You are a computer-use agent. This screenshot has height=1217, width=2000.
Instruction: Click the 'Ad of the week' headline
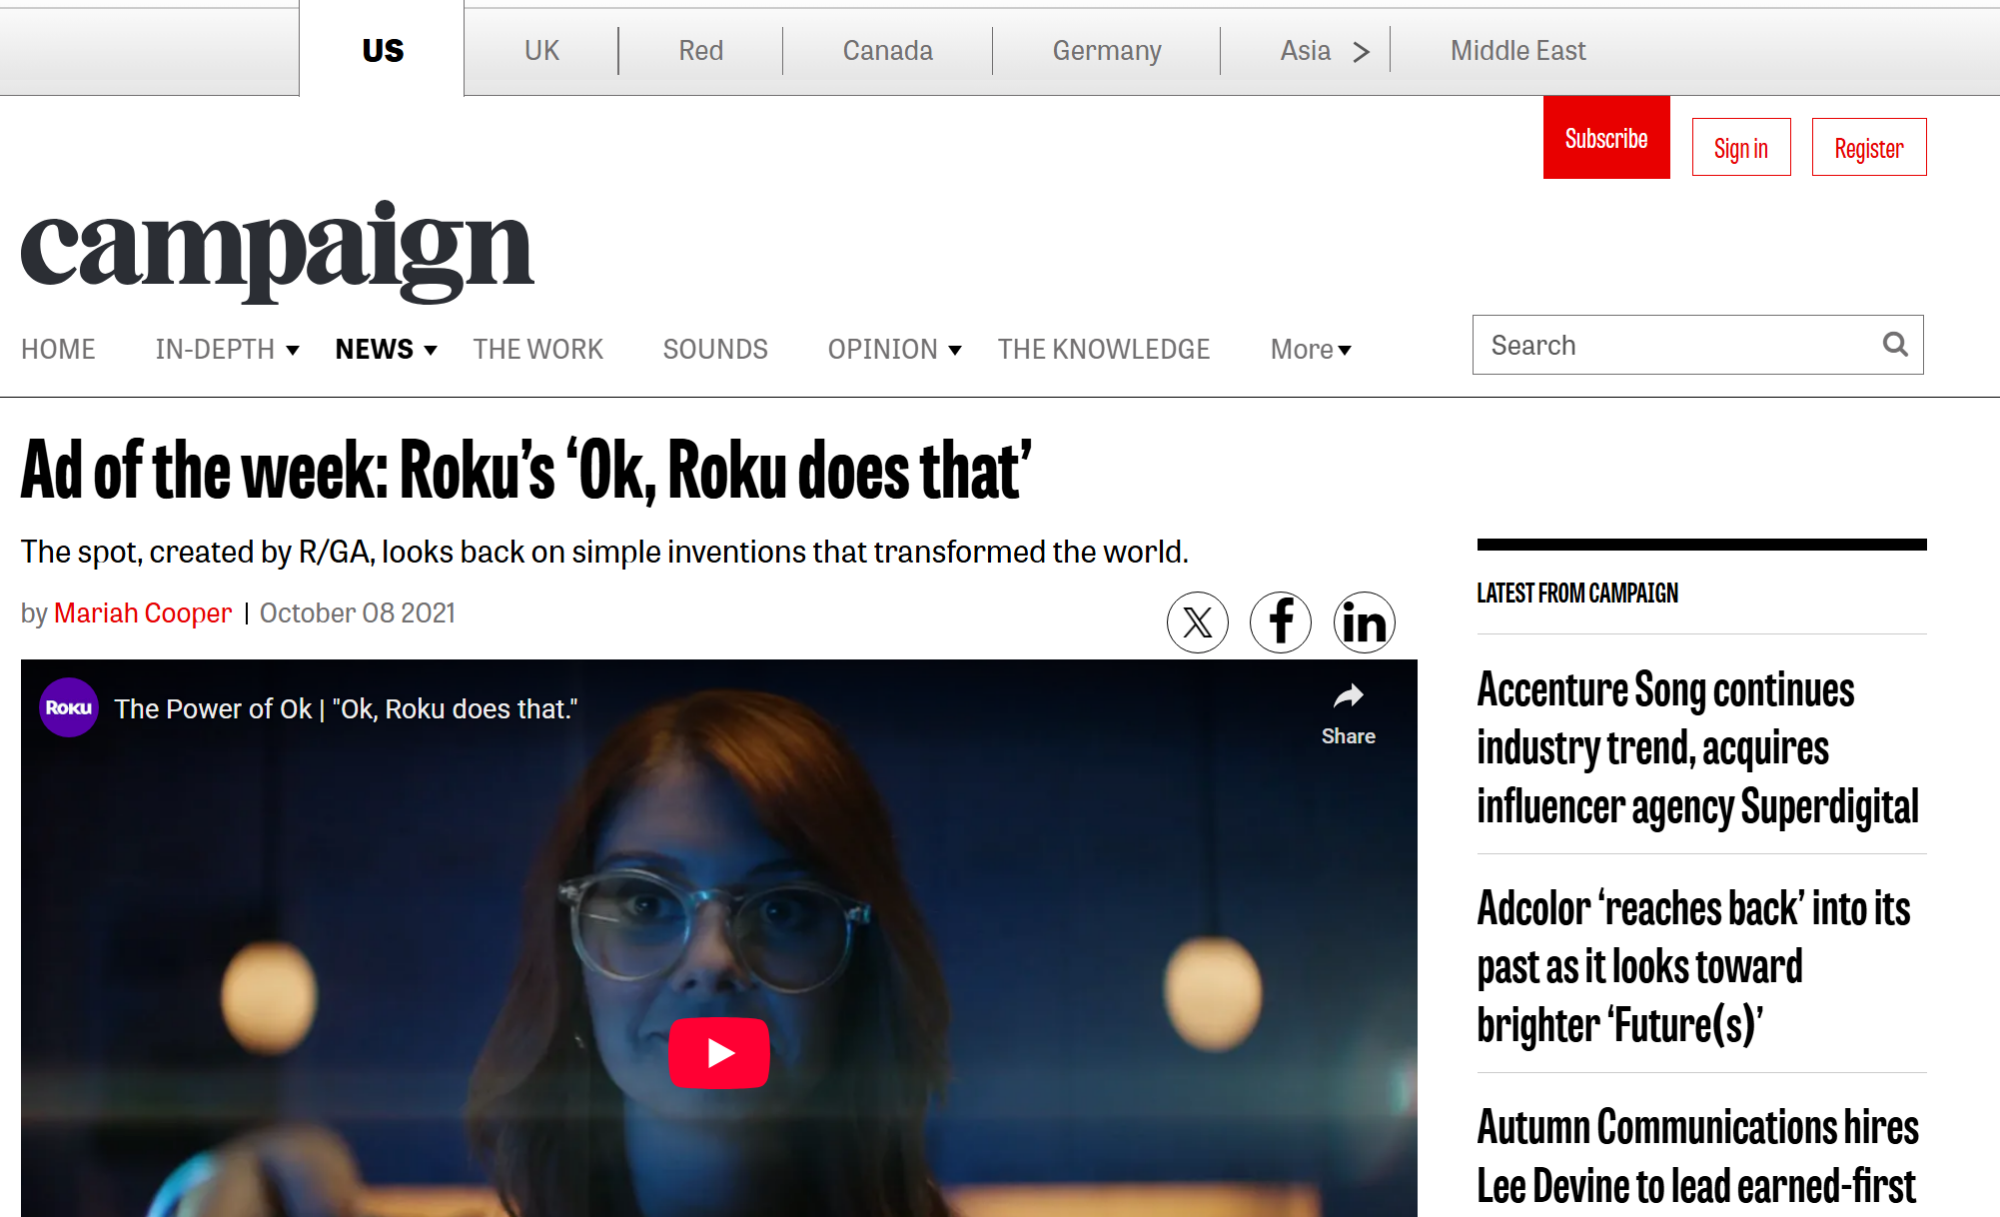click(x=526, y=469)
